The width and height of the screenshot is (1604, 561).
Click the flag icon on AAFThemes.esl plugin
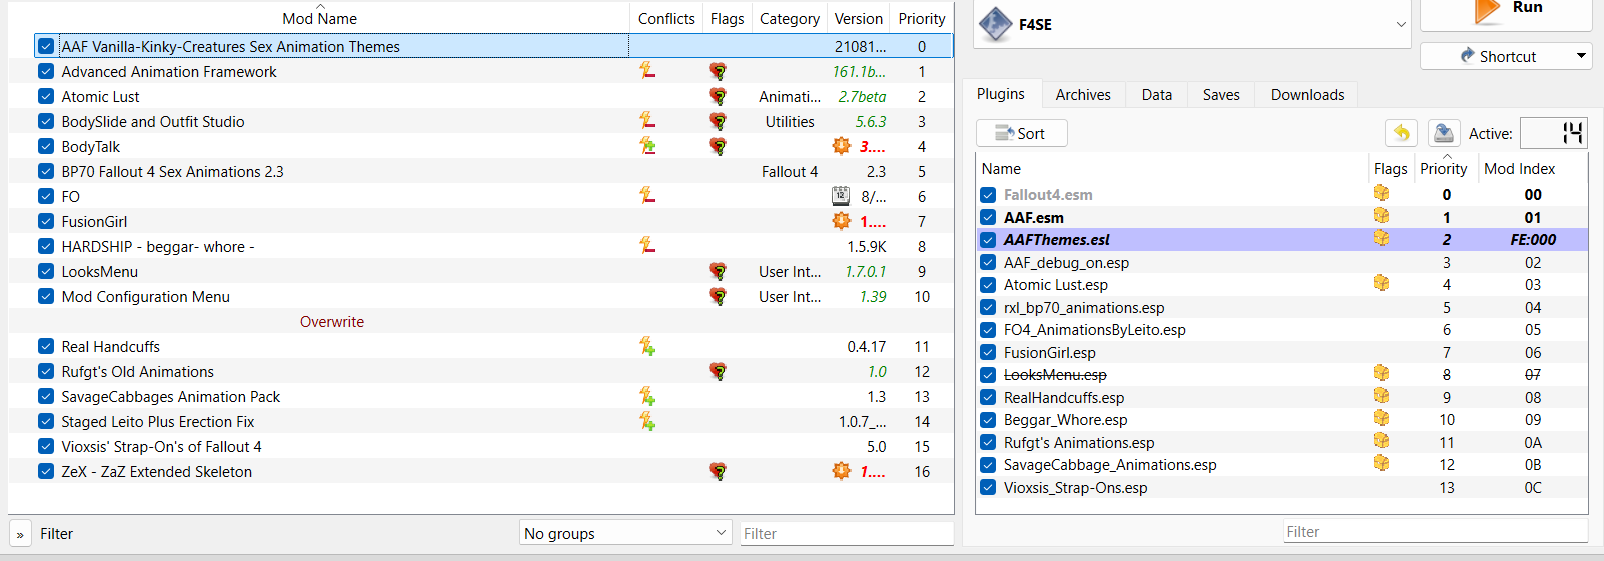[1381, 239]
